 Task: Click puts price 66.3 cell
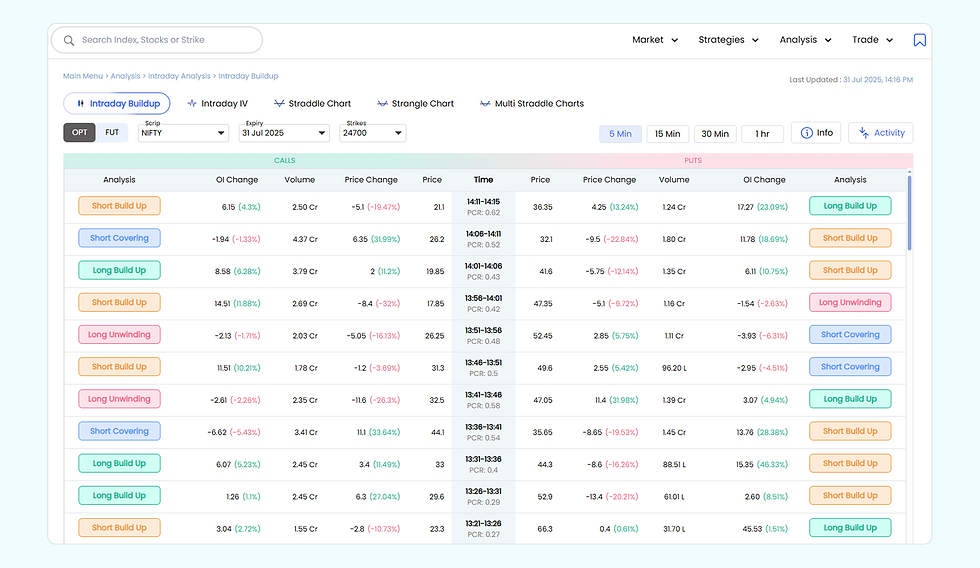coord(544,529)
